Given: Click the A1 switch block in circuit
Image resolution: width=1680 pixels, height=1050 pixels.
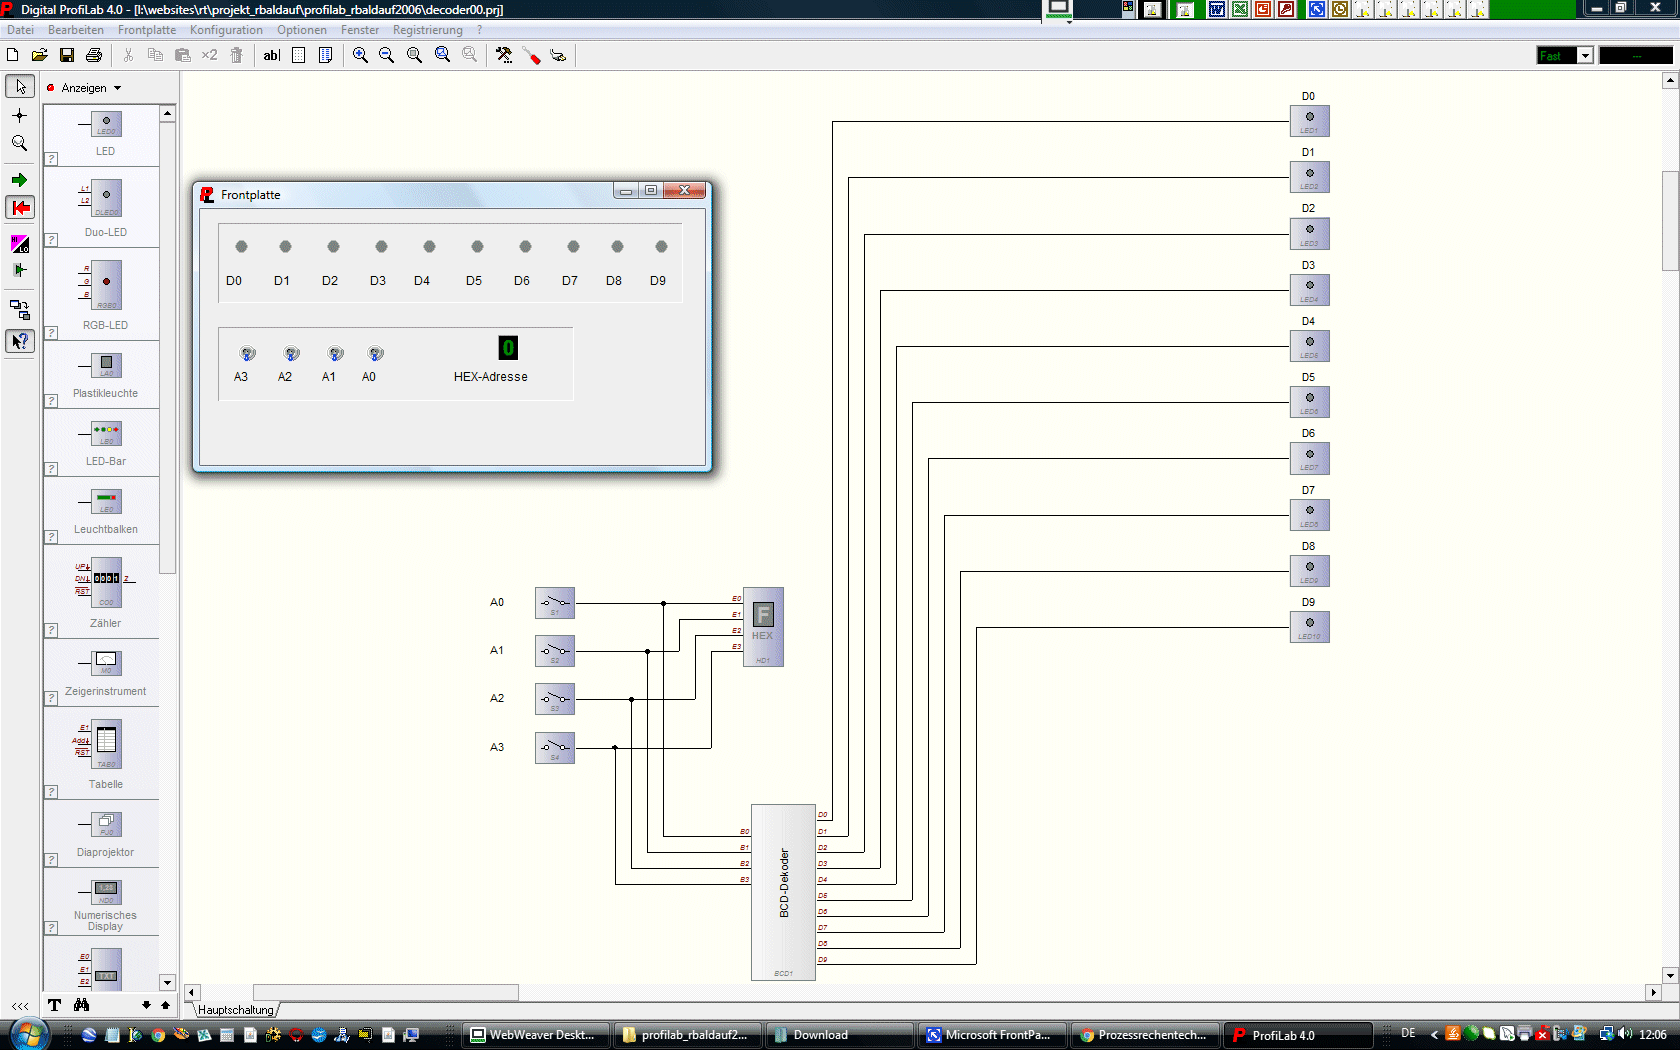Looking at the screenshot, I should click(x=555, y=651).
